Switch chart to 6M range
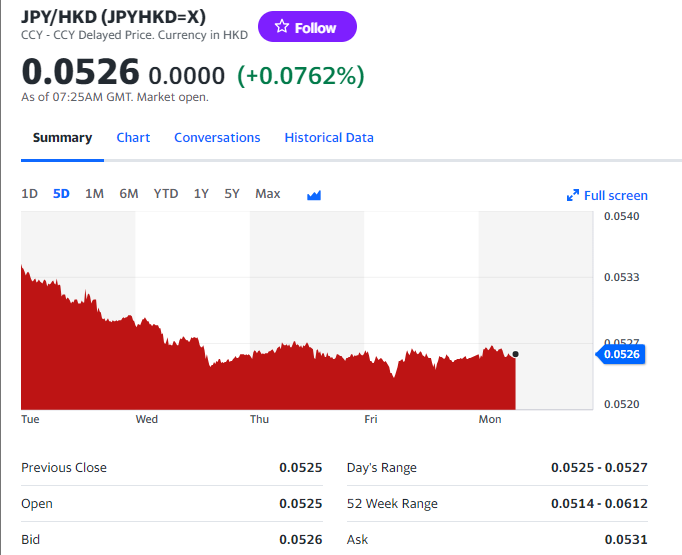682x555 pixels. point(129,194)
